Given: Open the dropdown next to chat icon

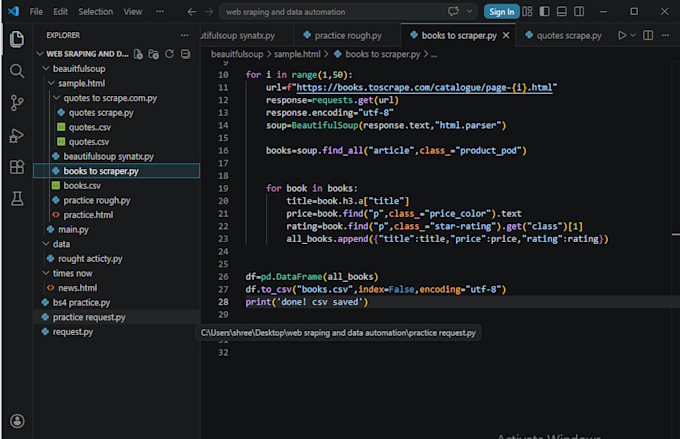Looking at the screenshot, I should coord(469,11).
